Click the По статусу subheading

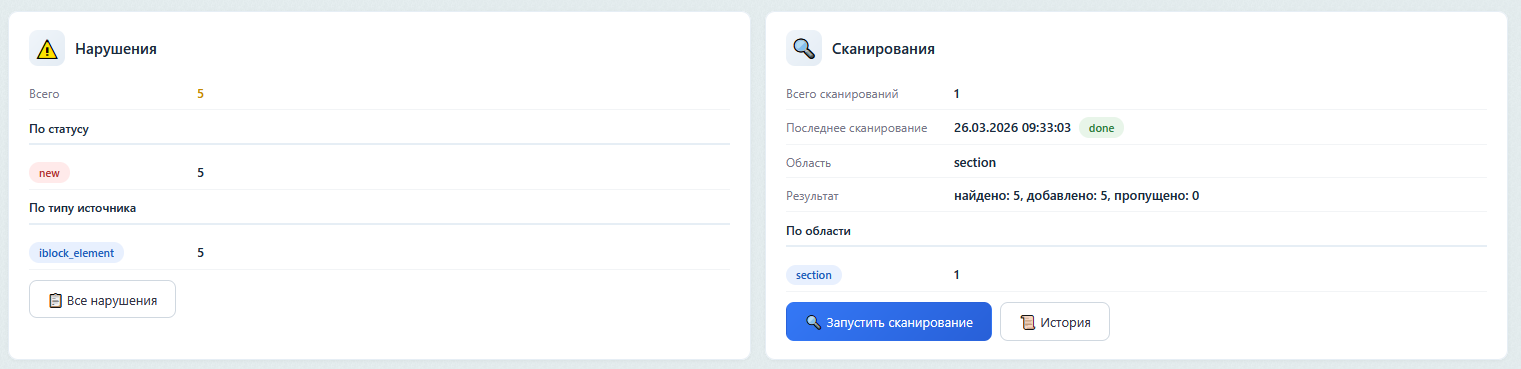click(x=60, y=129)
